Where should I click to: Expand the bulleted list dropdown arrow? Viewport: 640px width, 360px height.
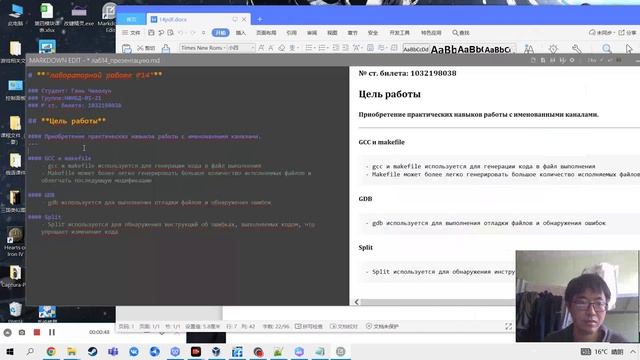(315, 48)
